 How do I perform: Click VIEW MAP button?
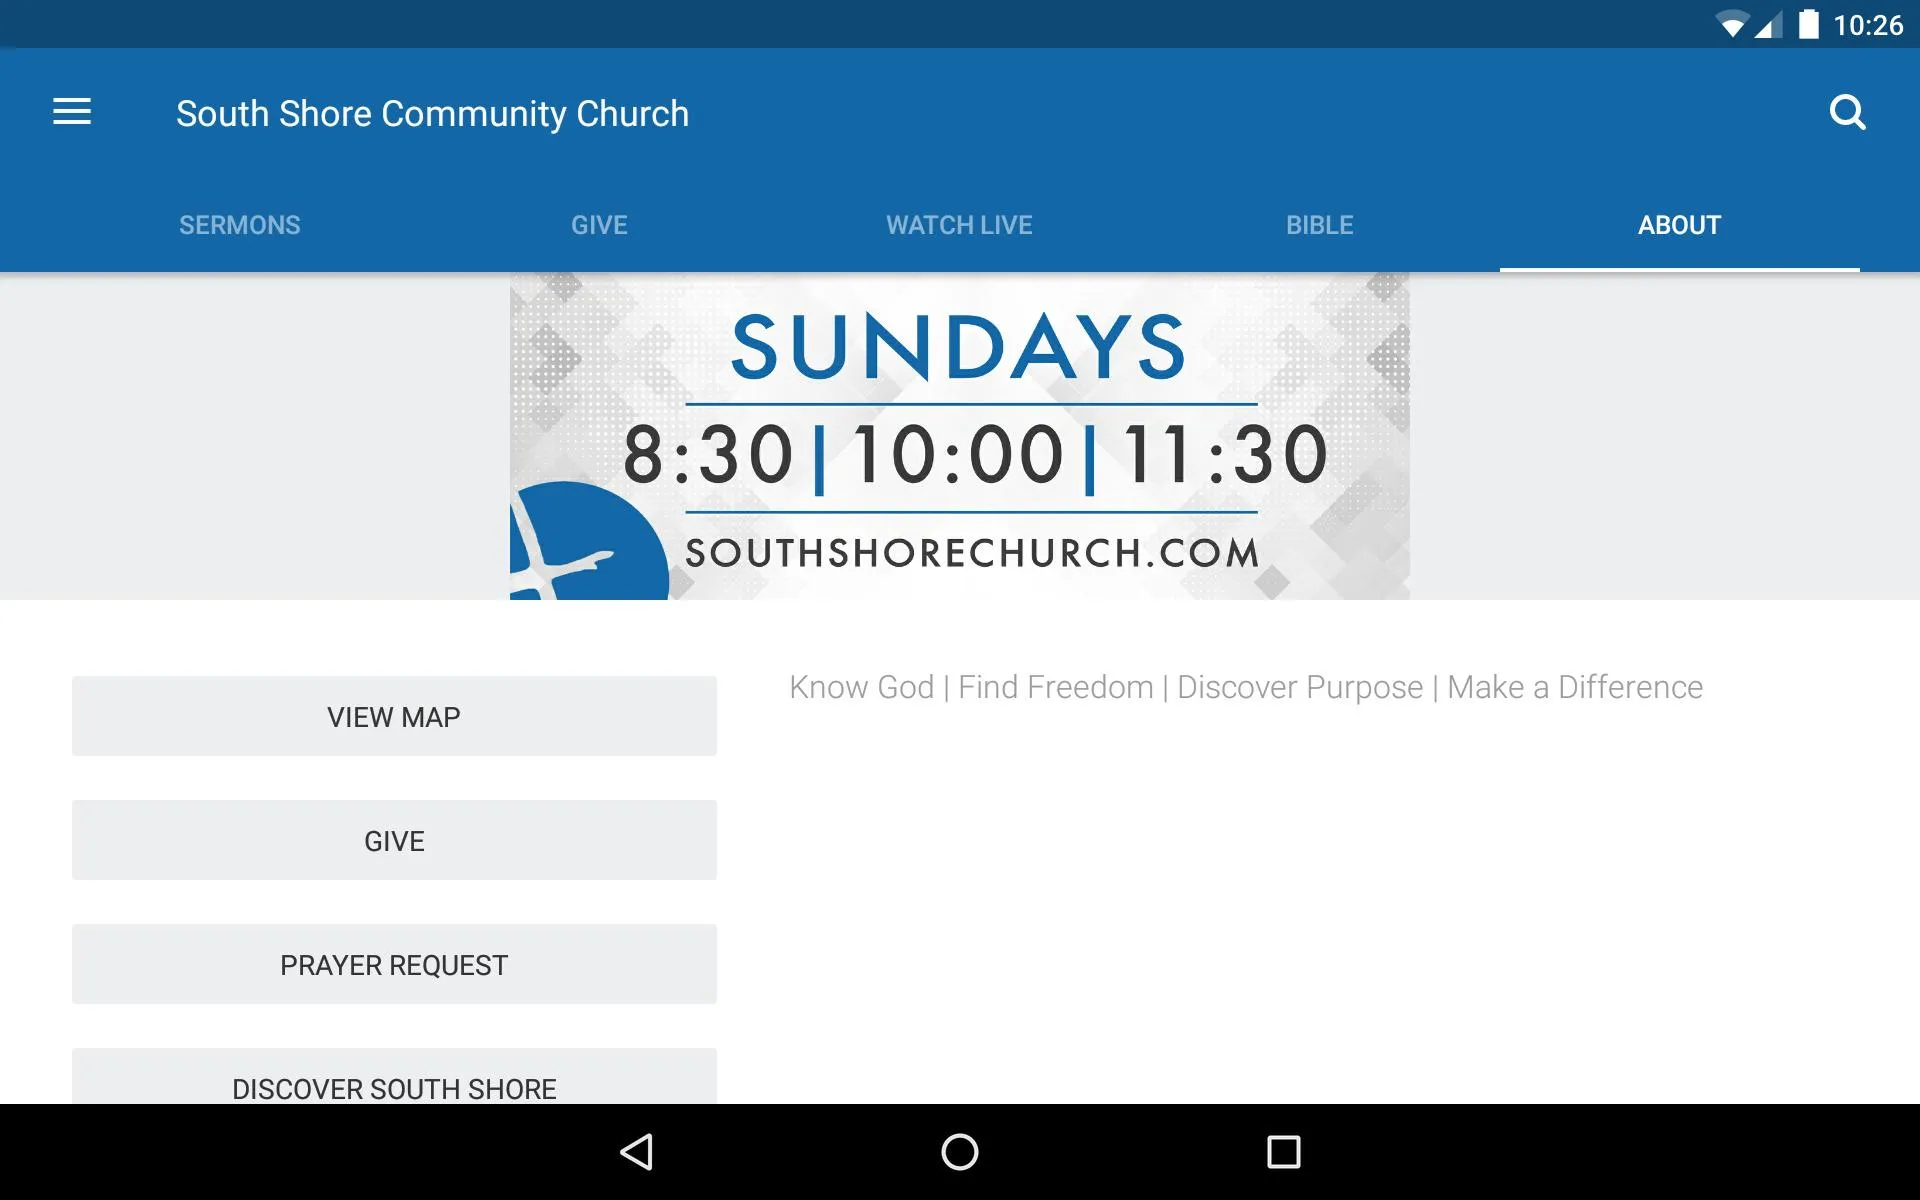(x=394, y=716)
